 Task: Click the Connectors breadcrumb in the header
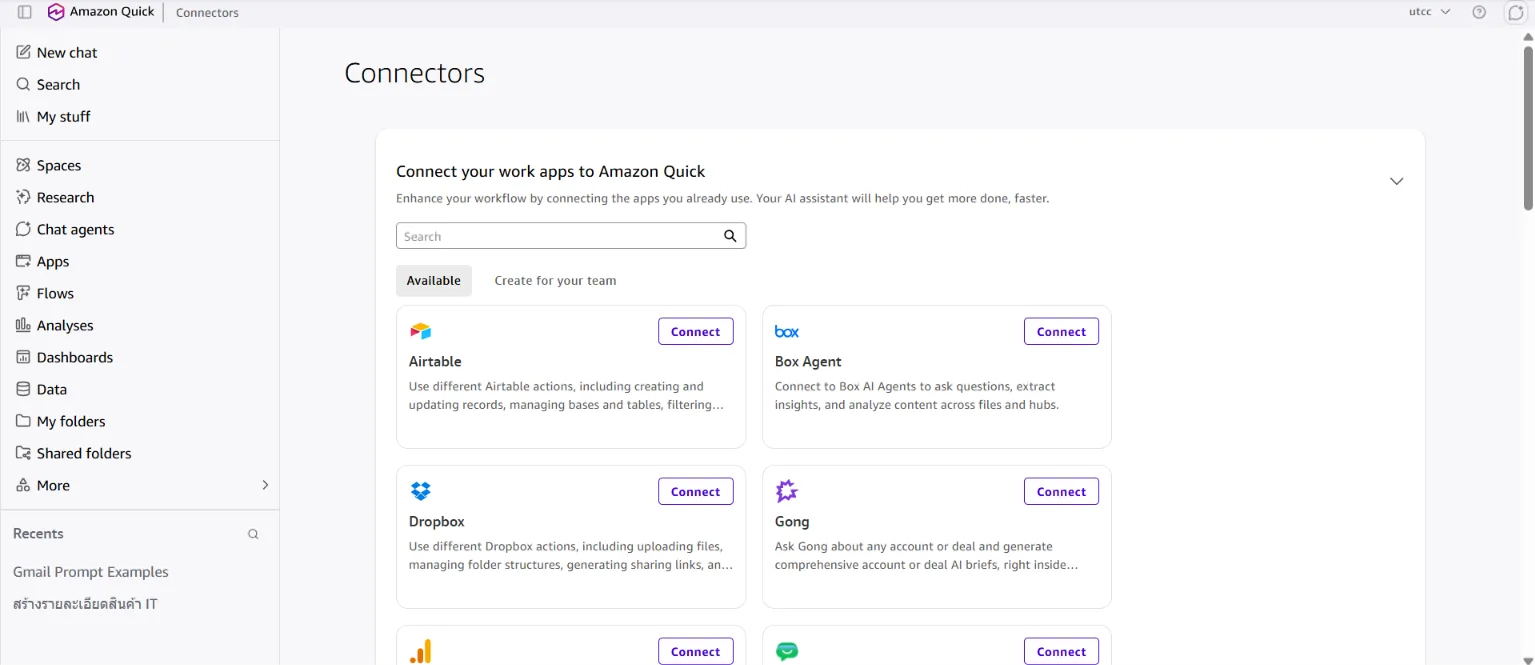point(207,13)
